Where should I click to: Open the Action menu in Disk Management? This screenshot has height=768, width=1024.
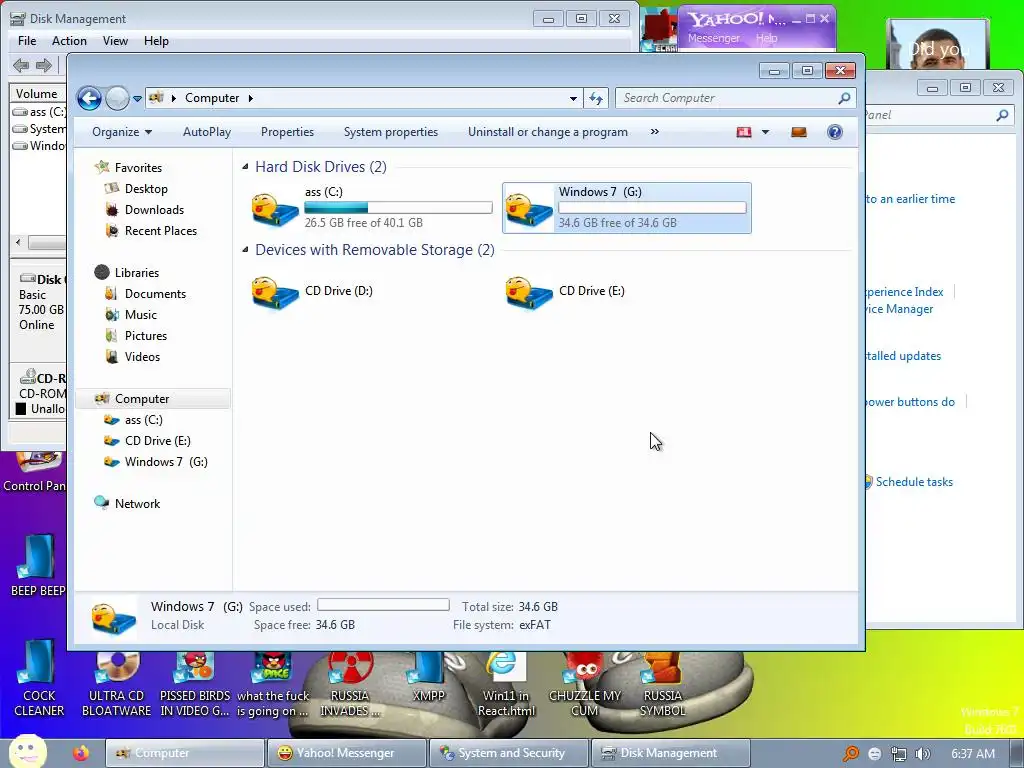(69, 41)
